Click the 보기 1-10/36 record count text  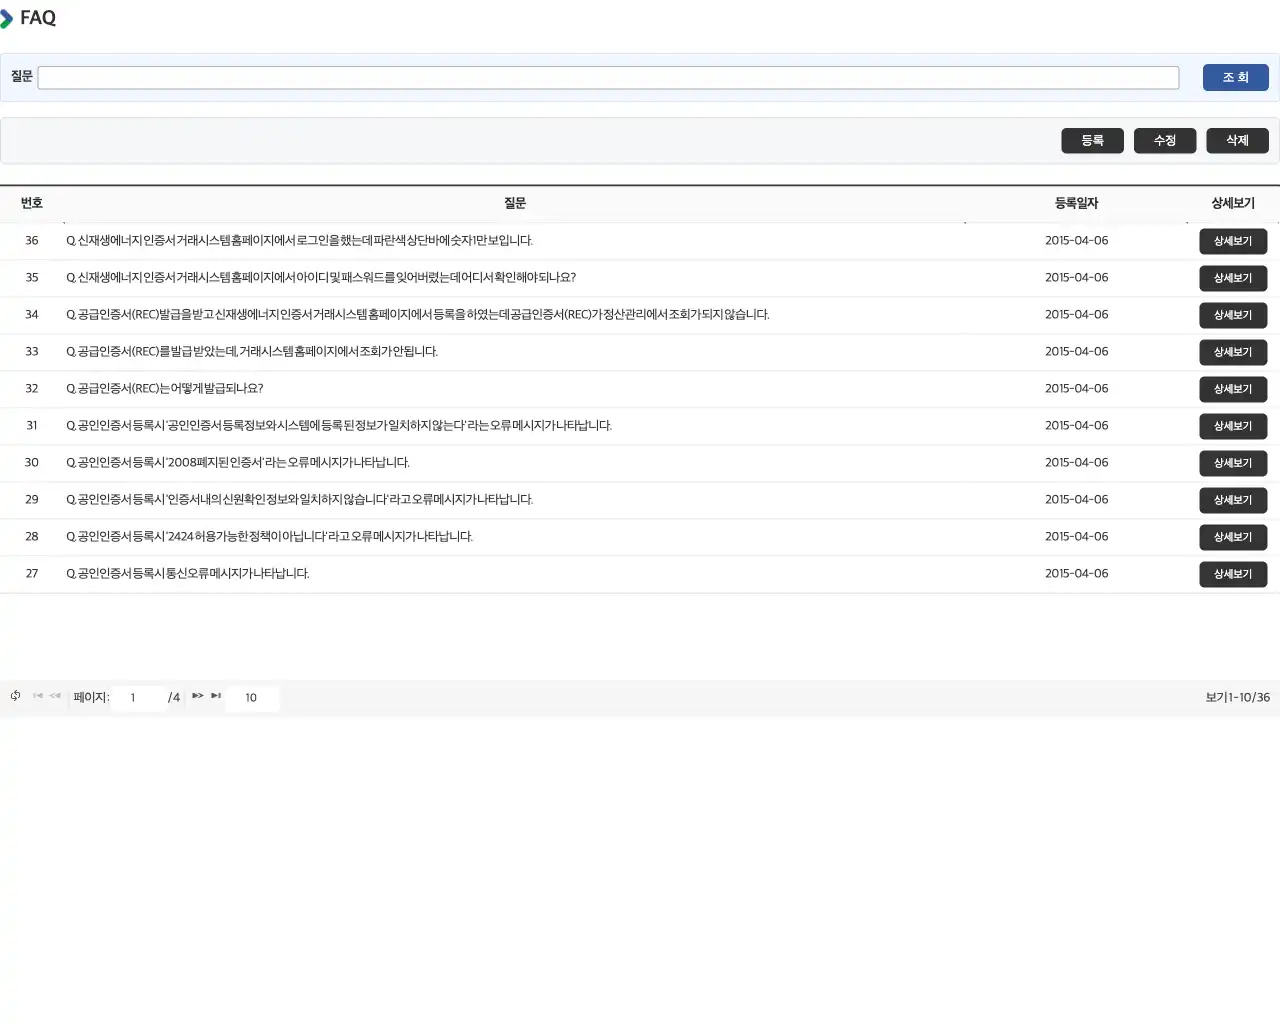pos(1237,698)
